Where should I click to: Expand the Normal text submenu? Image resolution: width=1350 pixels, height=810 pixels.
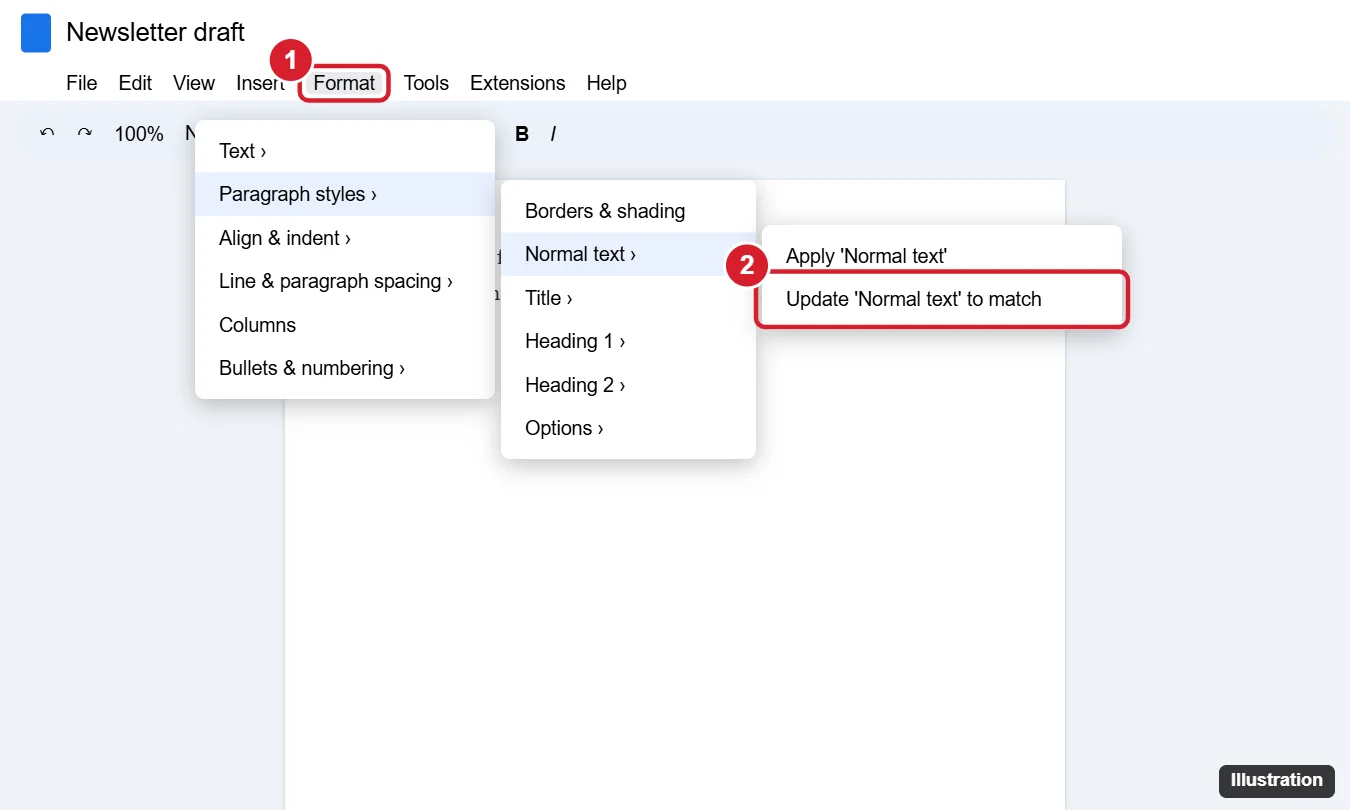(628, 254)
